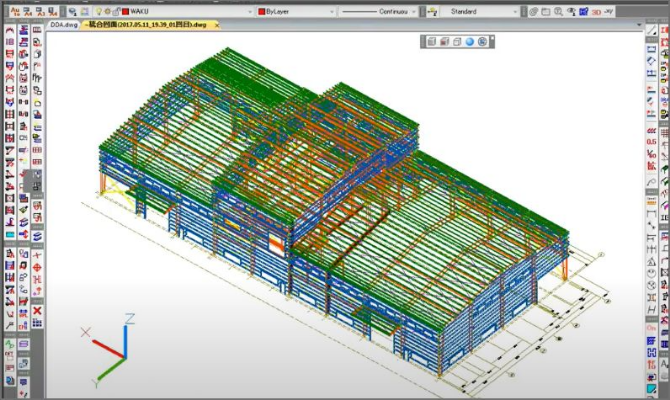The height and width of the screenshot is (400, 670).
Task: Switch to the DDA.dwg tab
Action: [x=64, y=25]
